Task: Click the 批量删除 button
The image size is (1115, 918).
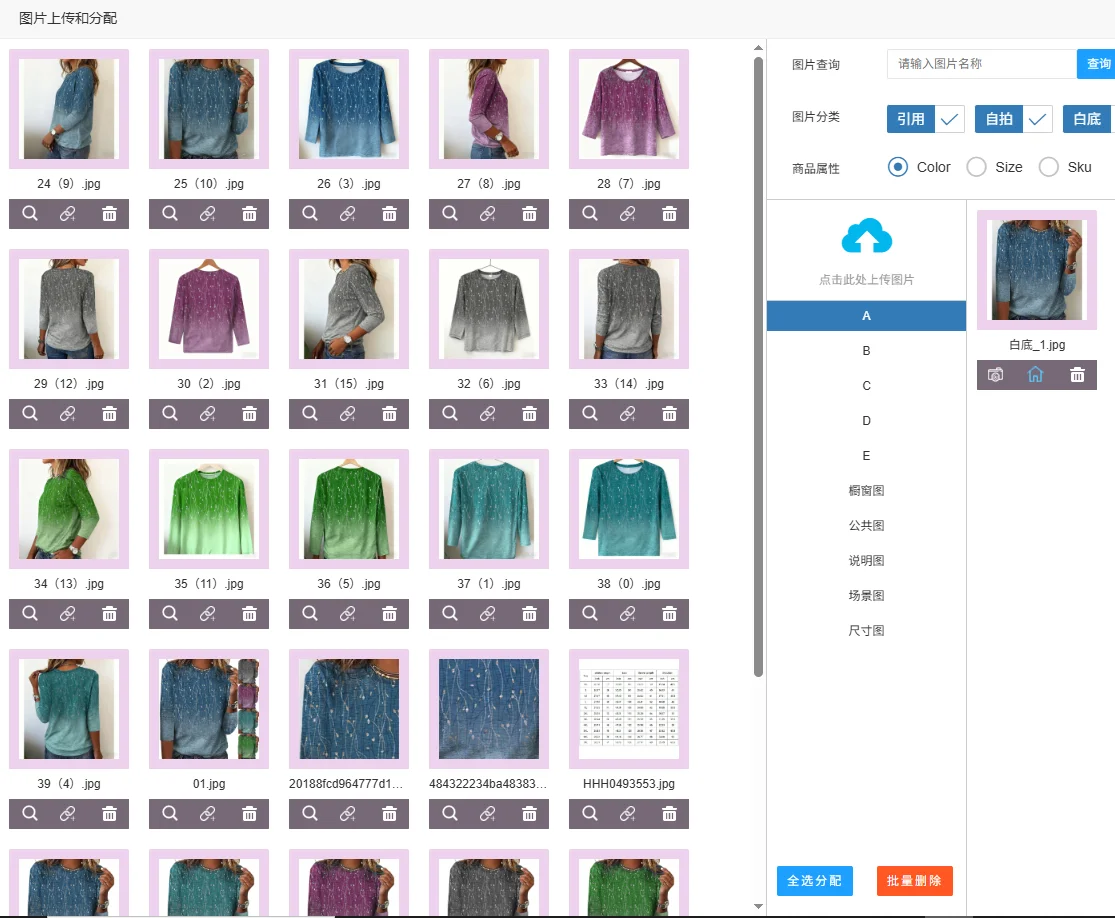Action: pos(914,881)
